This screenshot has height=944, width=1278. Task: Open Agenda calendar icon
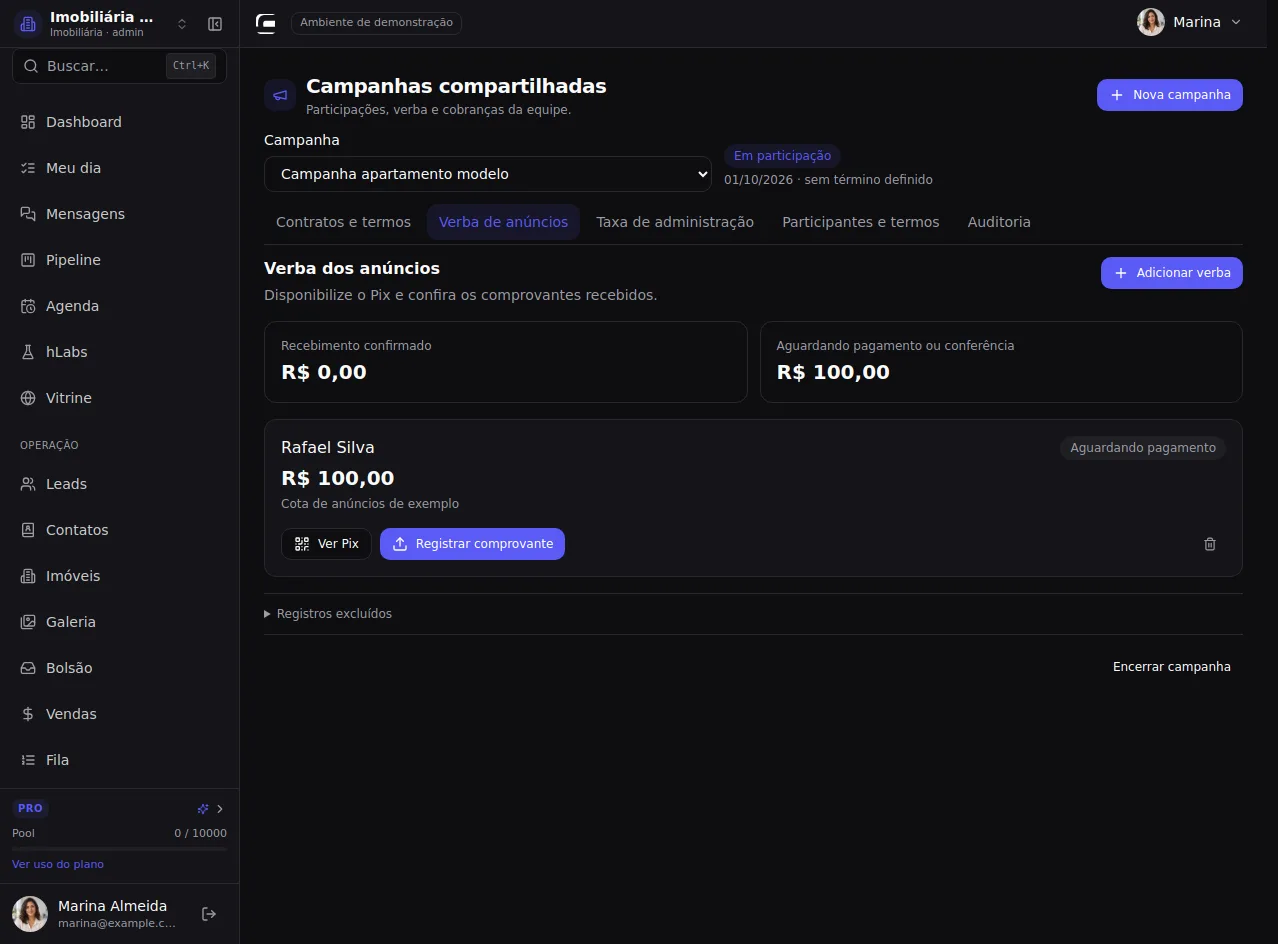coord(28,306)
